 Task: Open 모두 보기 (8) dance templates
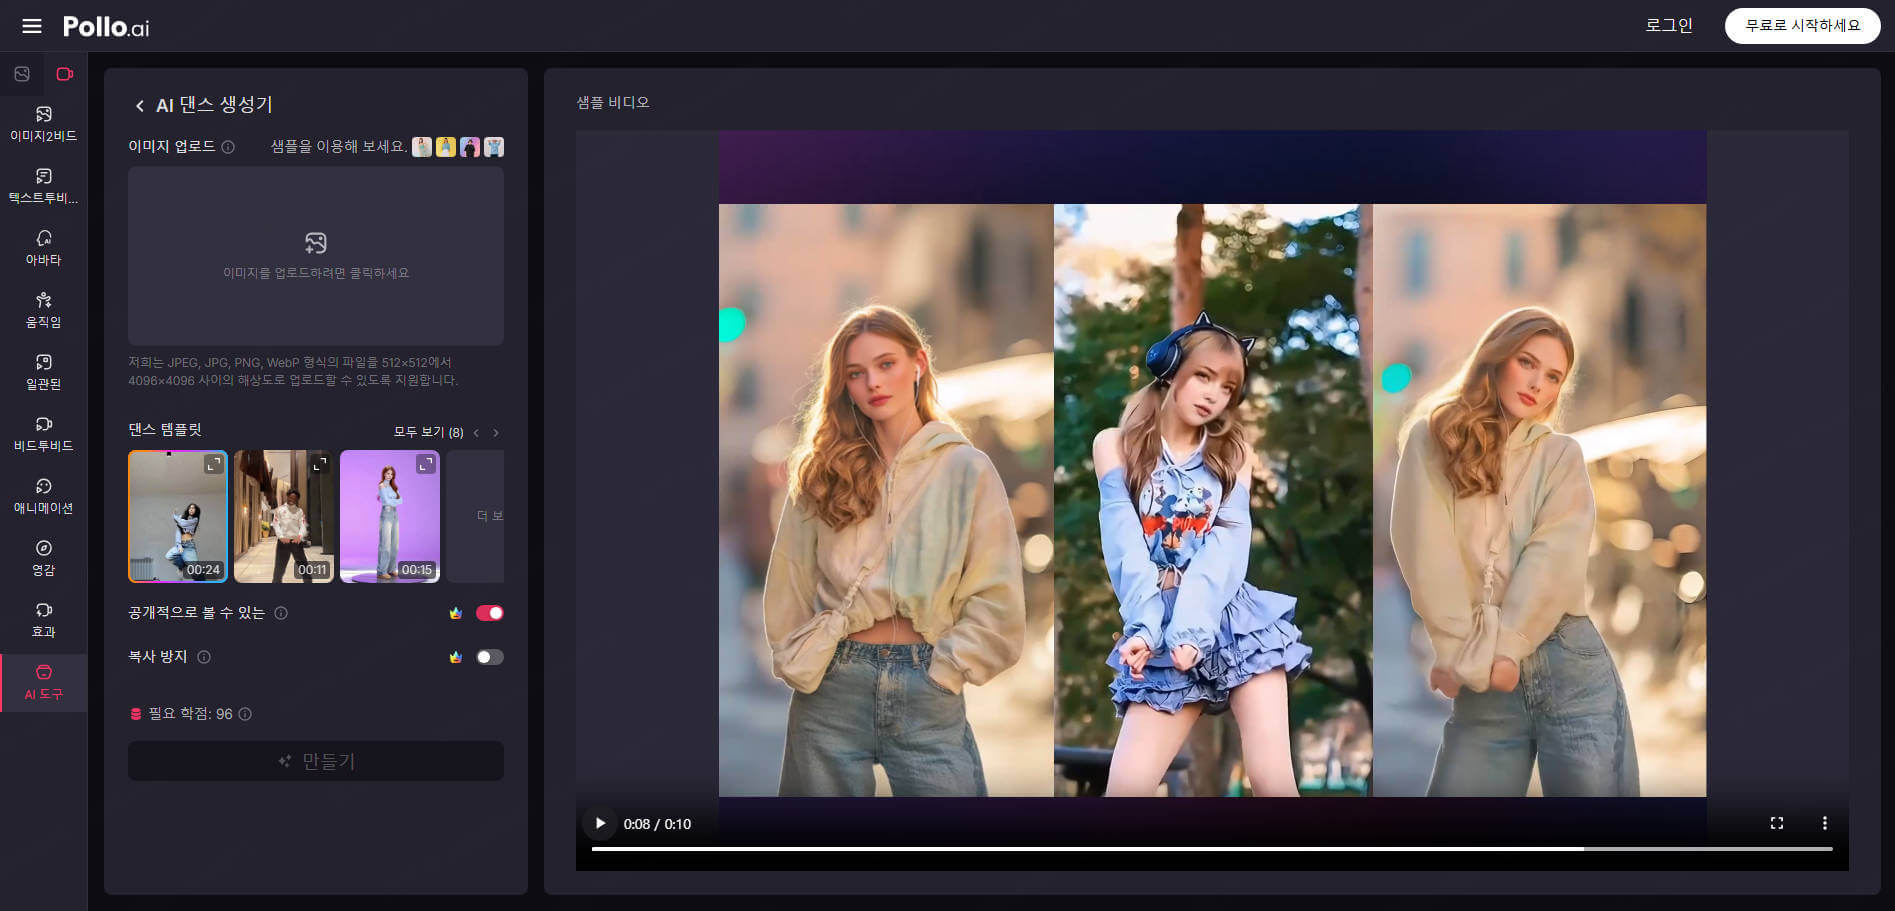428,432
